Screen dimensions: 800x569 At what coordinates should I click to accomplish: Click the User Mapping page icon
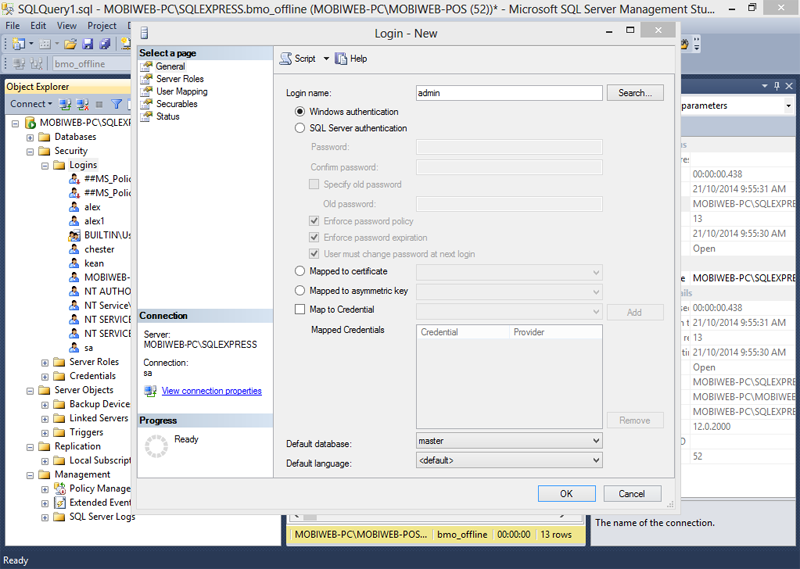click(x=147, y=91)
